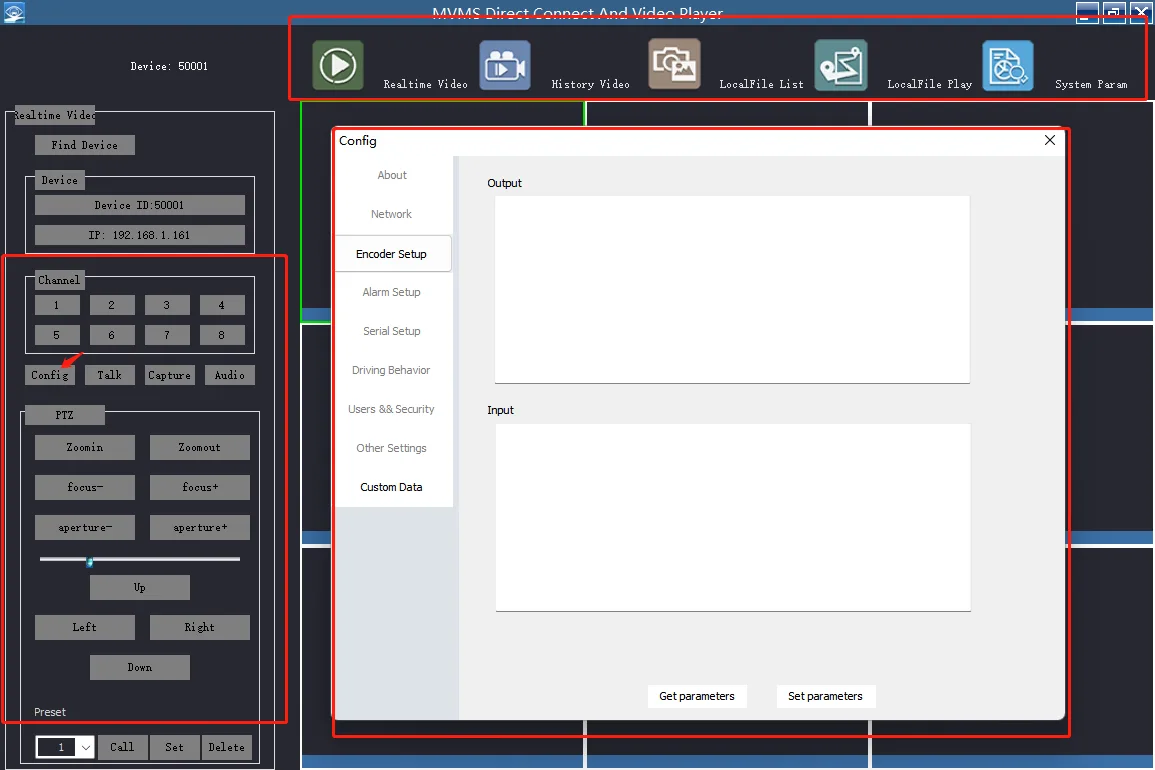Click the focus- button
Image resolution: width=1155 pixels, height=770 pixels.
[x=85, y=487]
